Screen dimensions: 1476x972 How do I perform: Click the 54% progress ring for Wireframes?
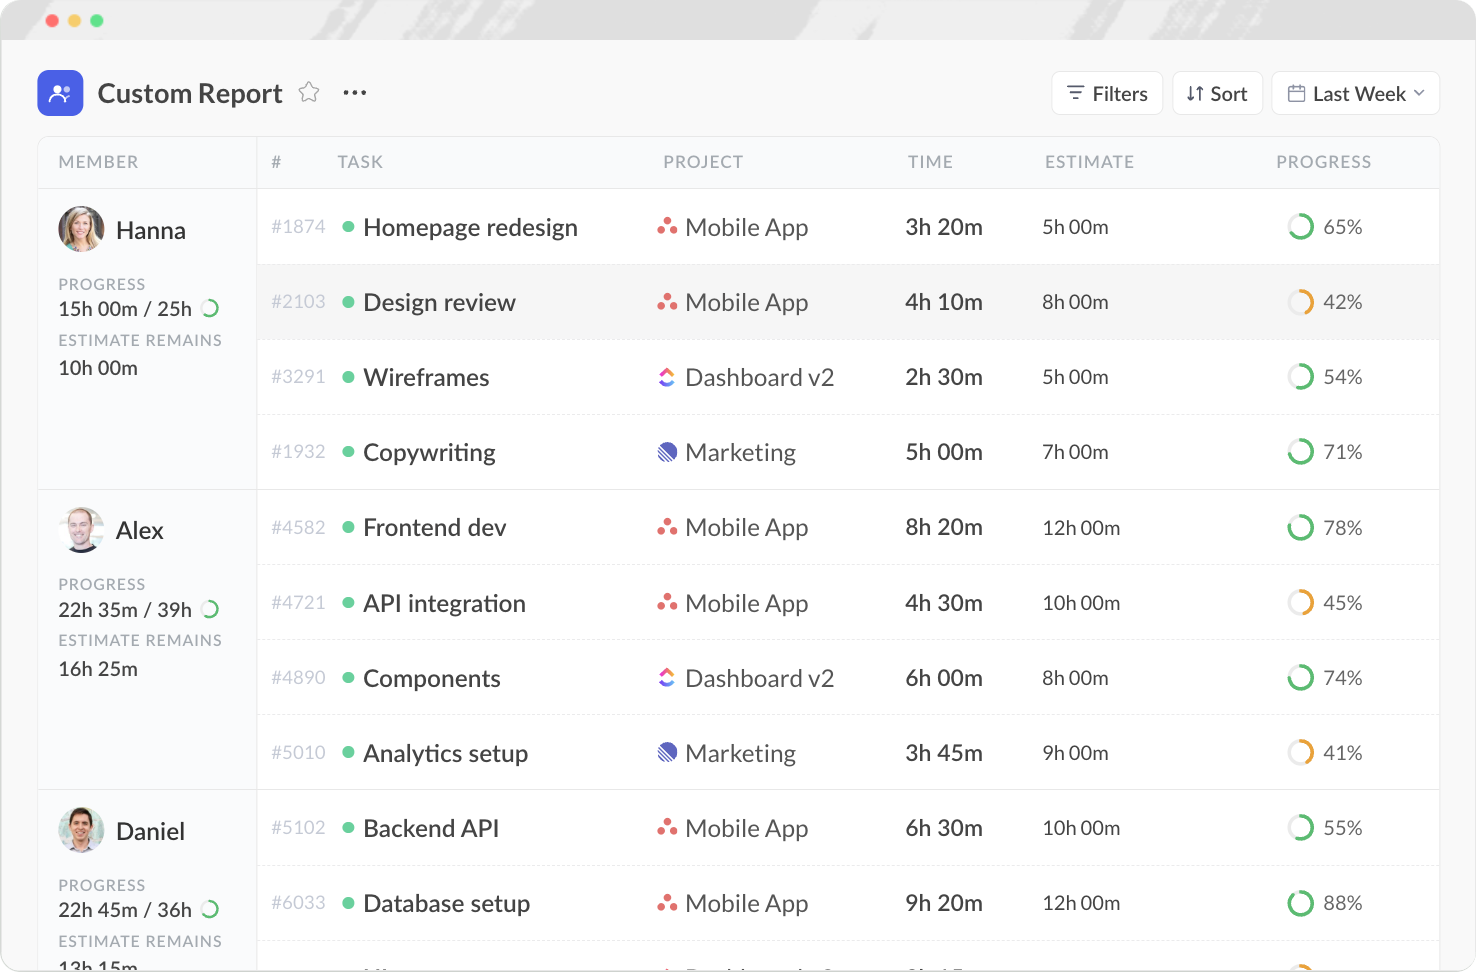click(1300, 377)
